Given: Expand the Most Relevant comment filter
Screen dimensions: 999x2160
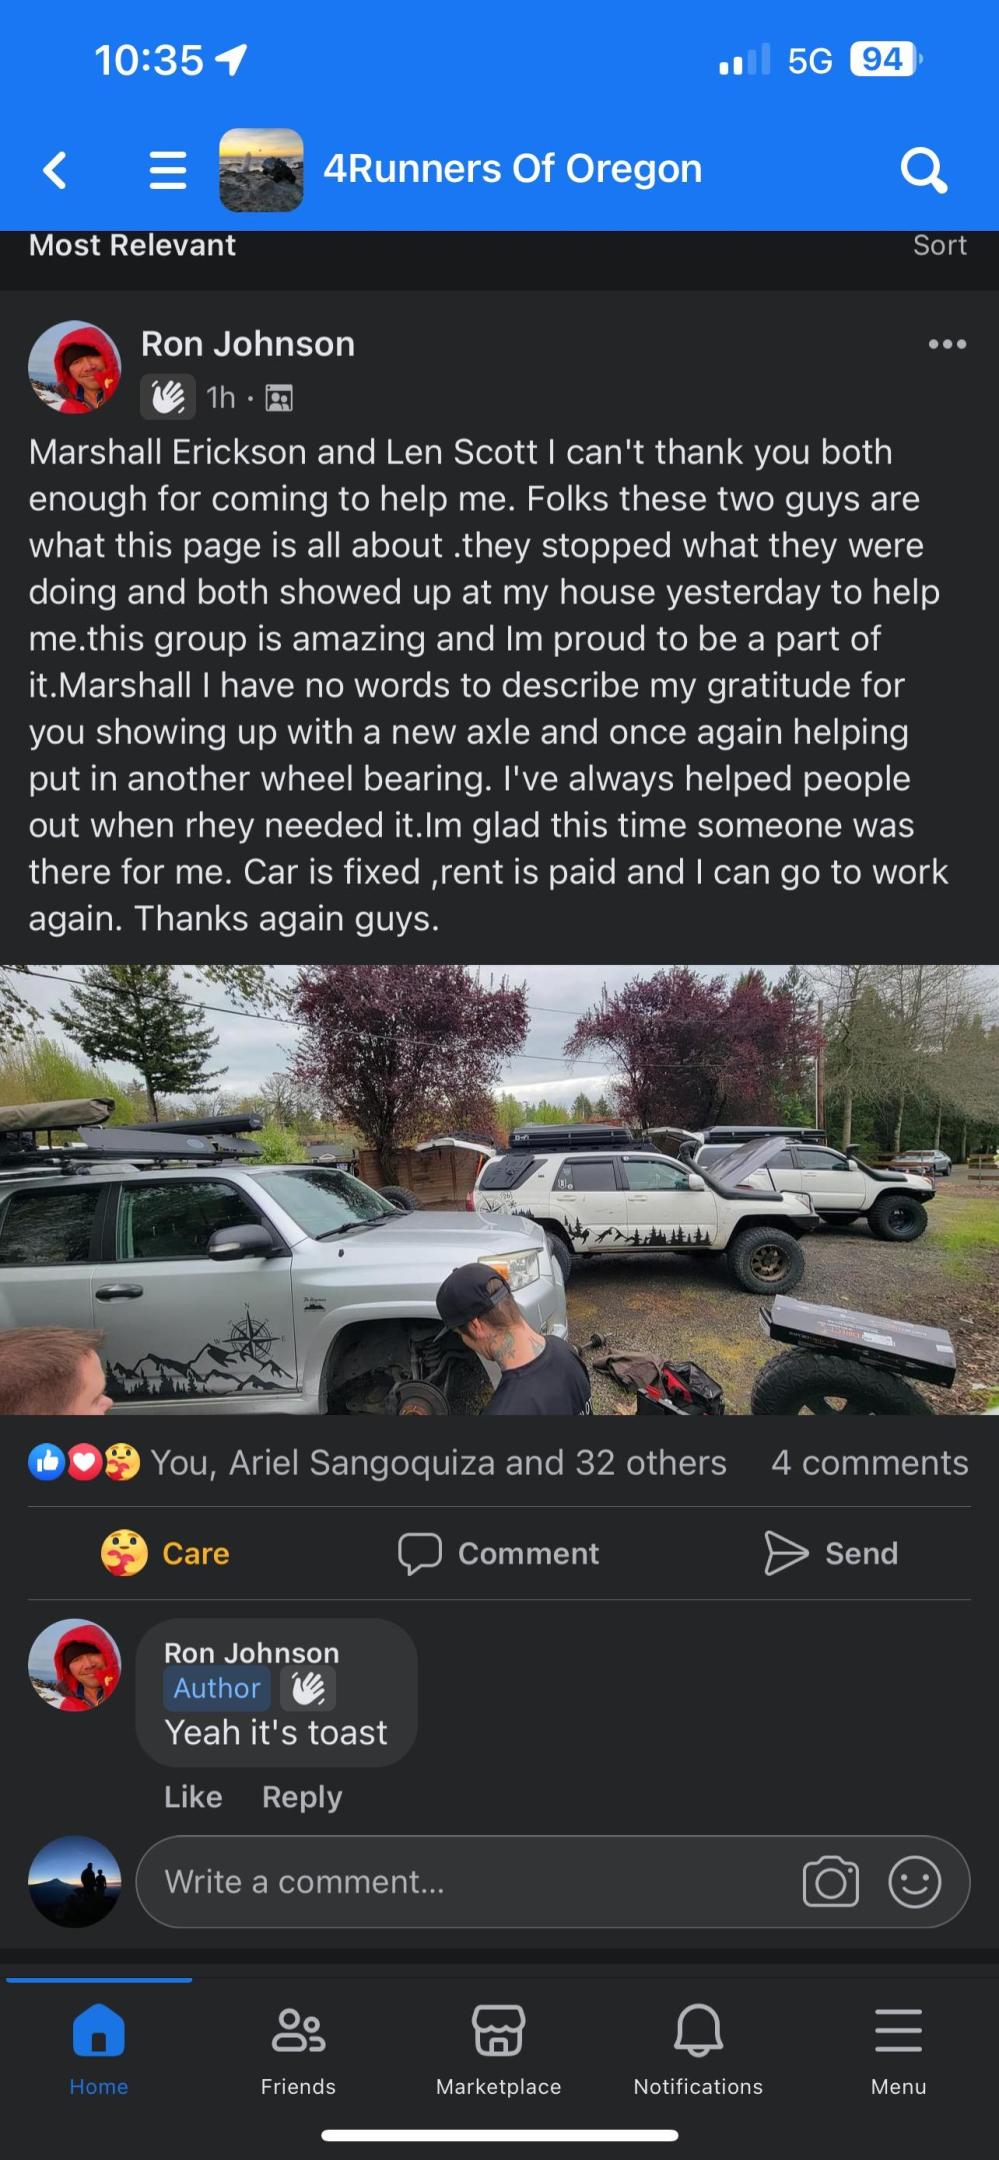Looking at the screenshot, I should [132, 245].
